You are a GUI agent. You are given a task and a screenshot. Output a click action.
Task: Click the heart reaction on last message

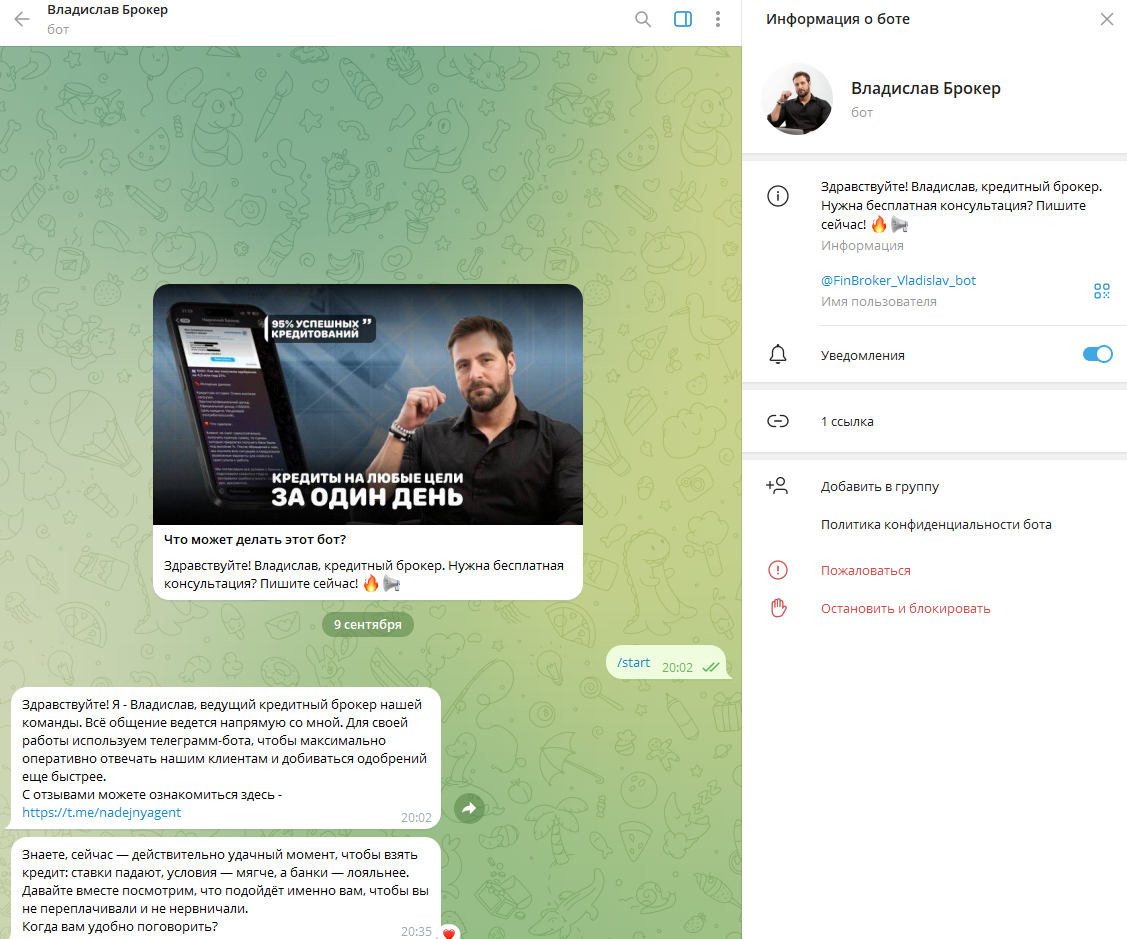pyautogui.click(x=449, y=933)
